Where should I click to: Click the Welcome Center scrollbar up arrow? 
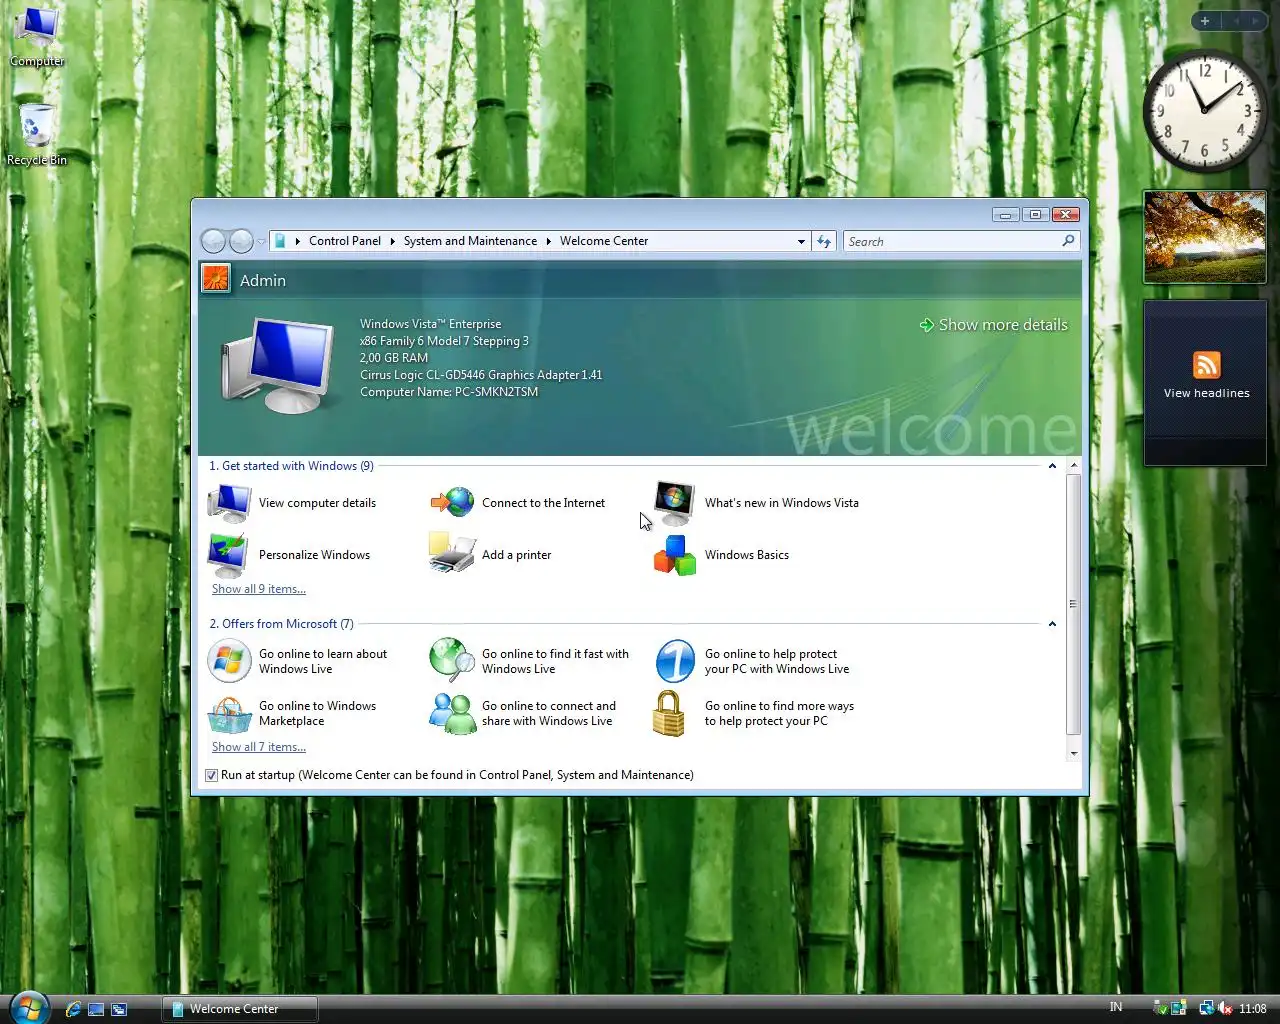coord(1074,466)
